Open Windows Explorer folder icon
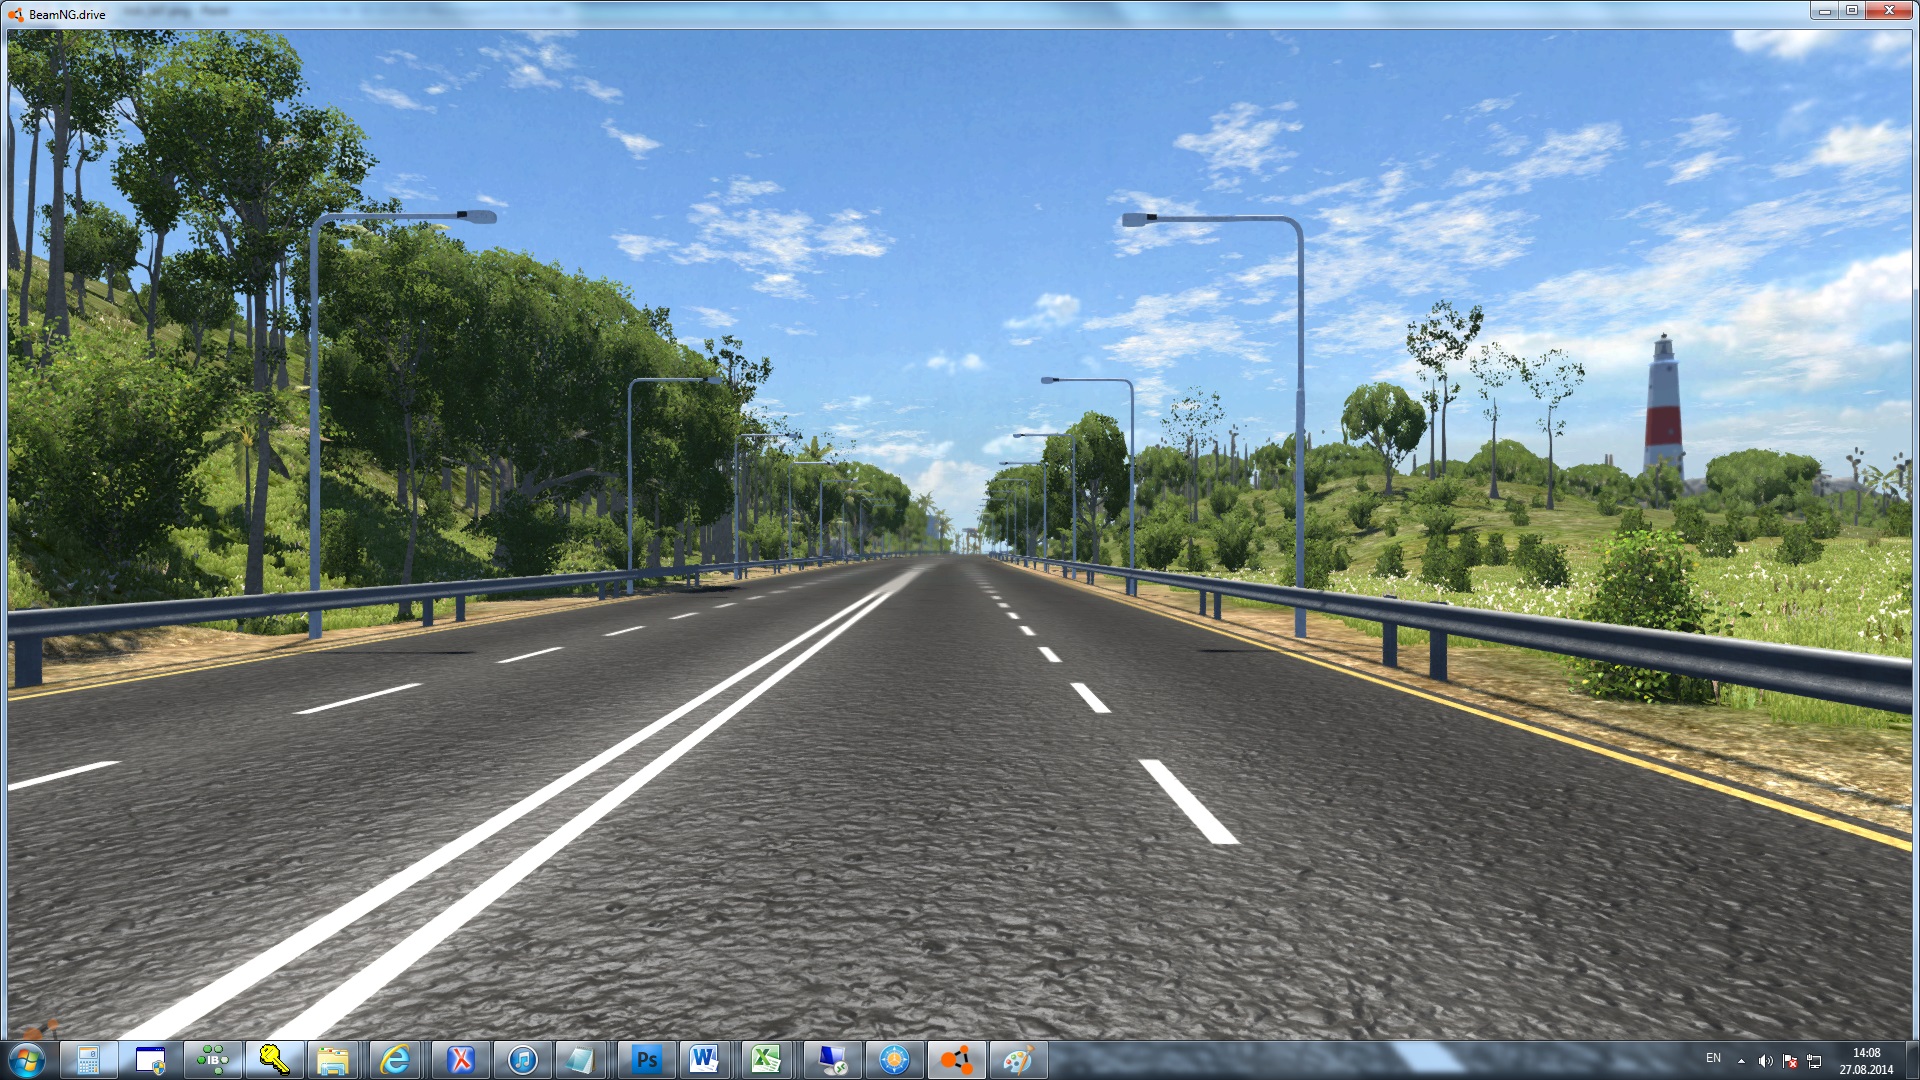Viewport: 1920px width, 1080px height. point(333,1060)
